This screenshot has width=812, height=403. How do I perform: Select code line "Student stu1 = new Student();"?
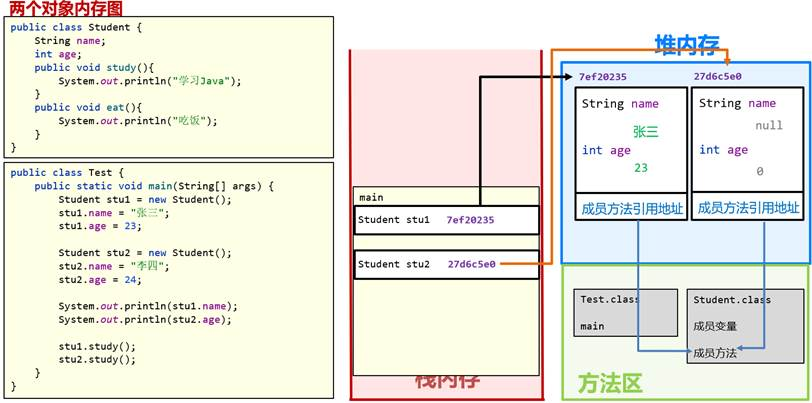[x=145, y=199]
